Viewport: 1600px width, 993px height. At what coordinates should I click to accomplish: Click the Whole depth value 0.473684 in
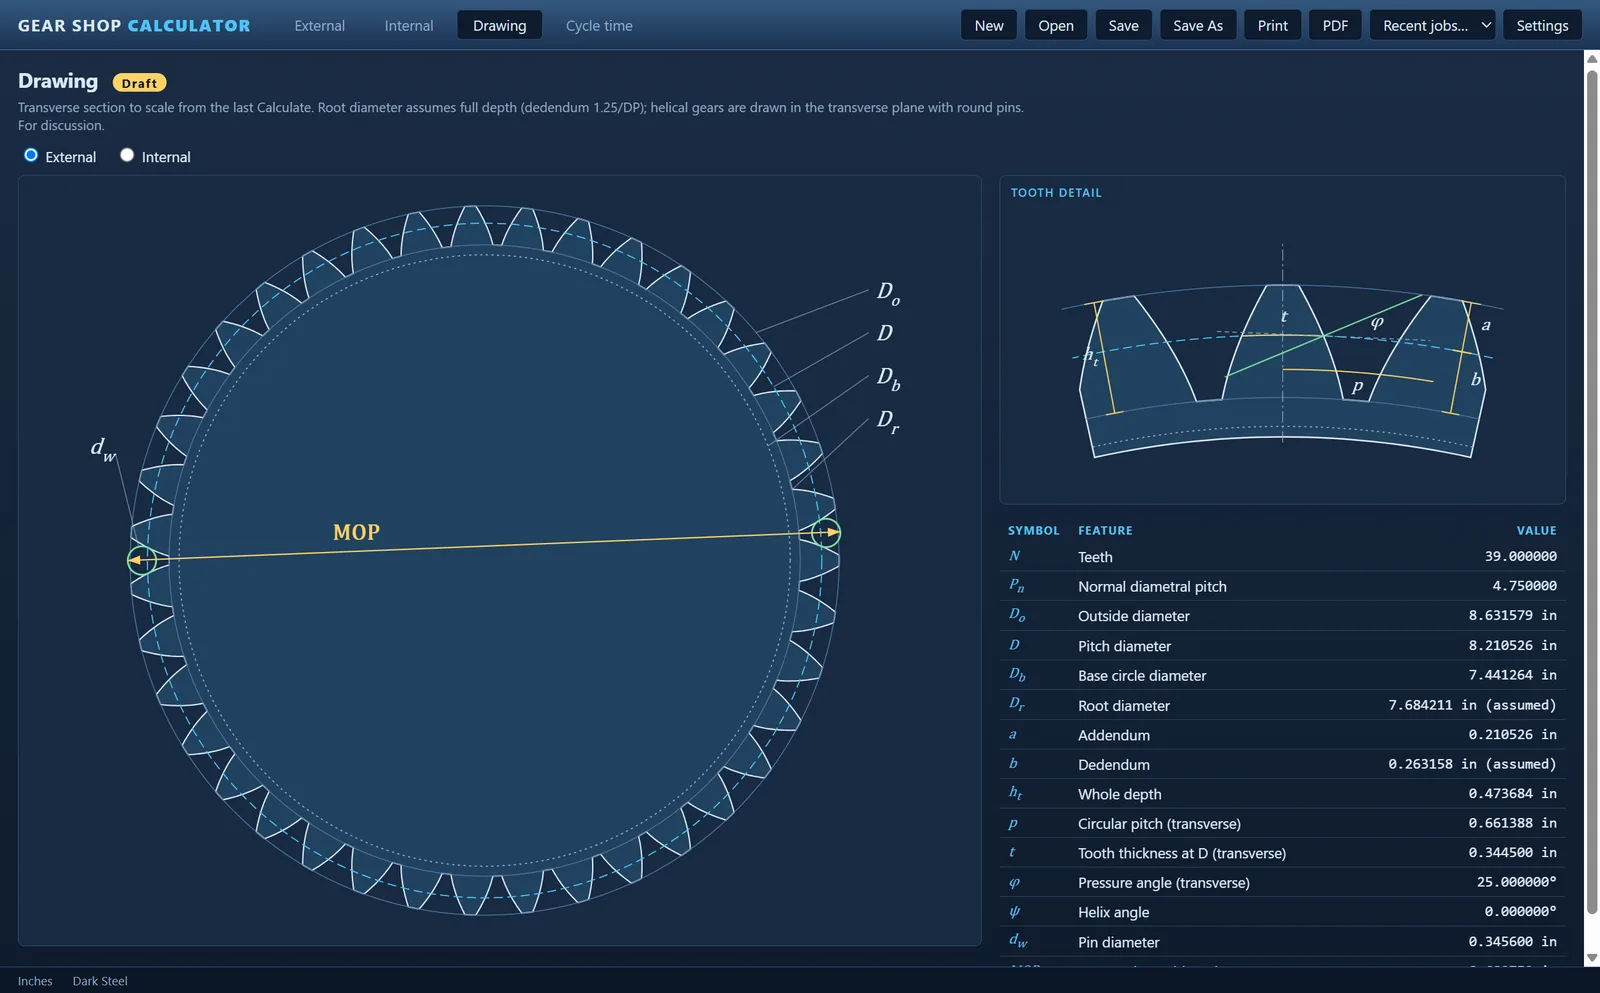click(1512, 793)
